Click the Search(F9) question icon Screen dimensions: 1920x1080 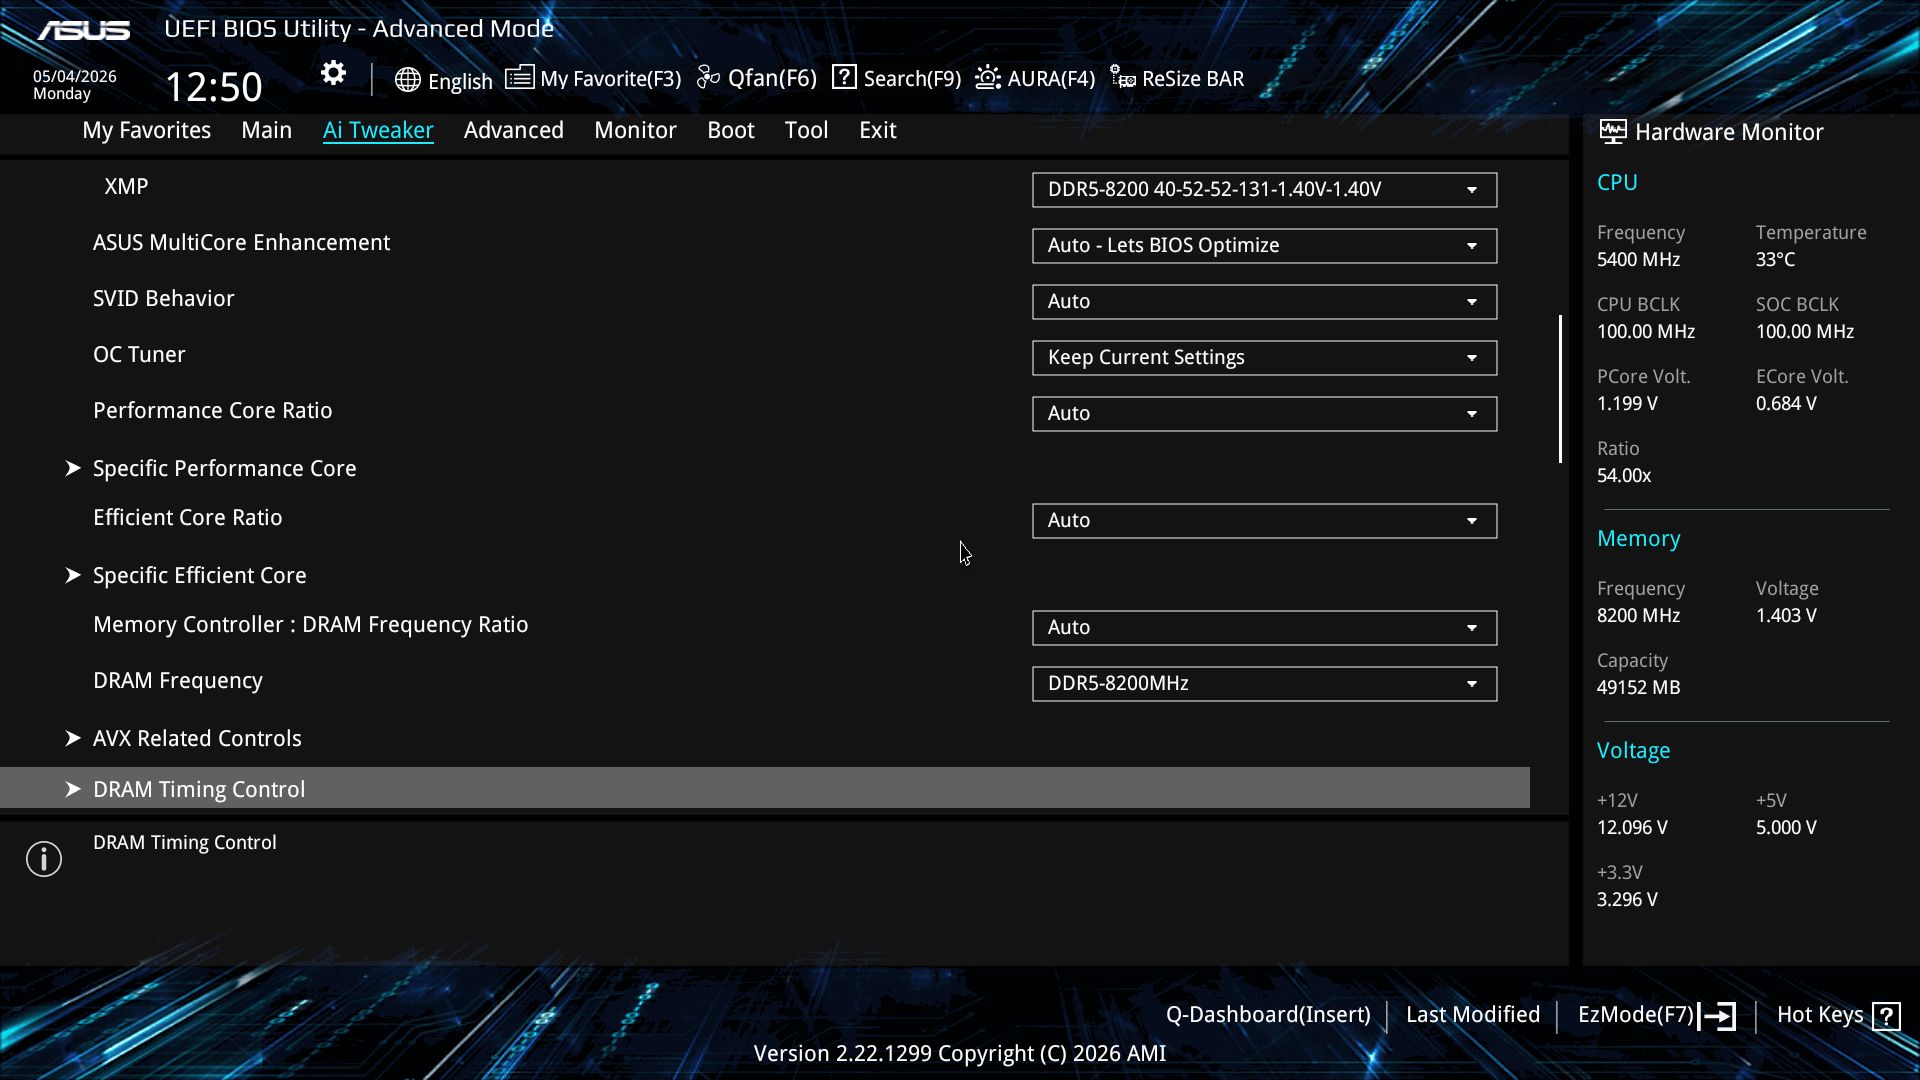pyautogui.click(x=844, y=77)
